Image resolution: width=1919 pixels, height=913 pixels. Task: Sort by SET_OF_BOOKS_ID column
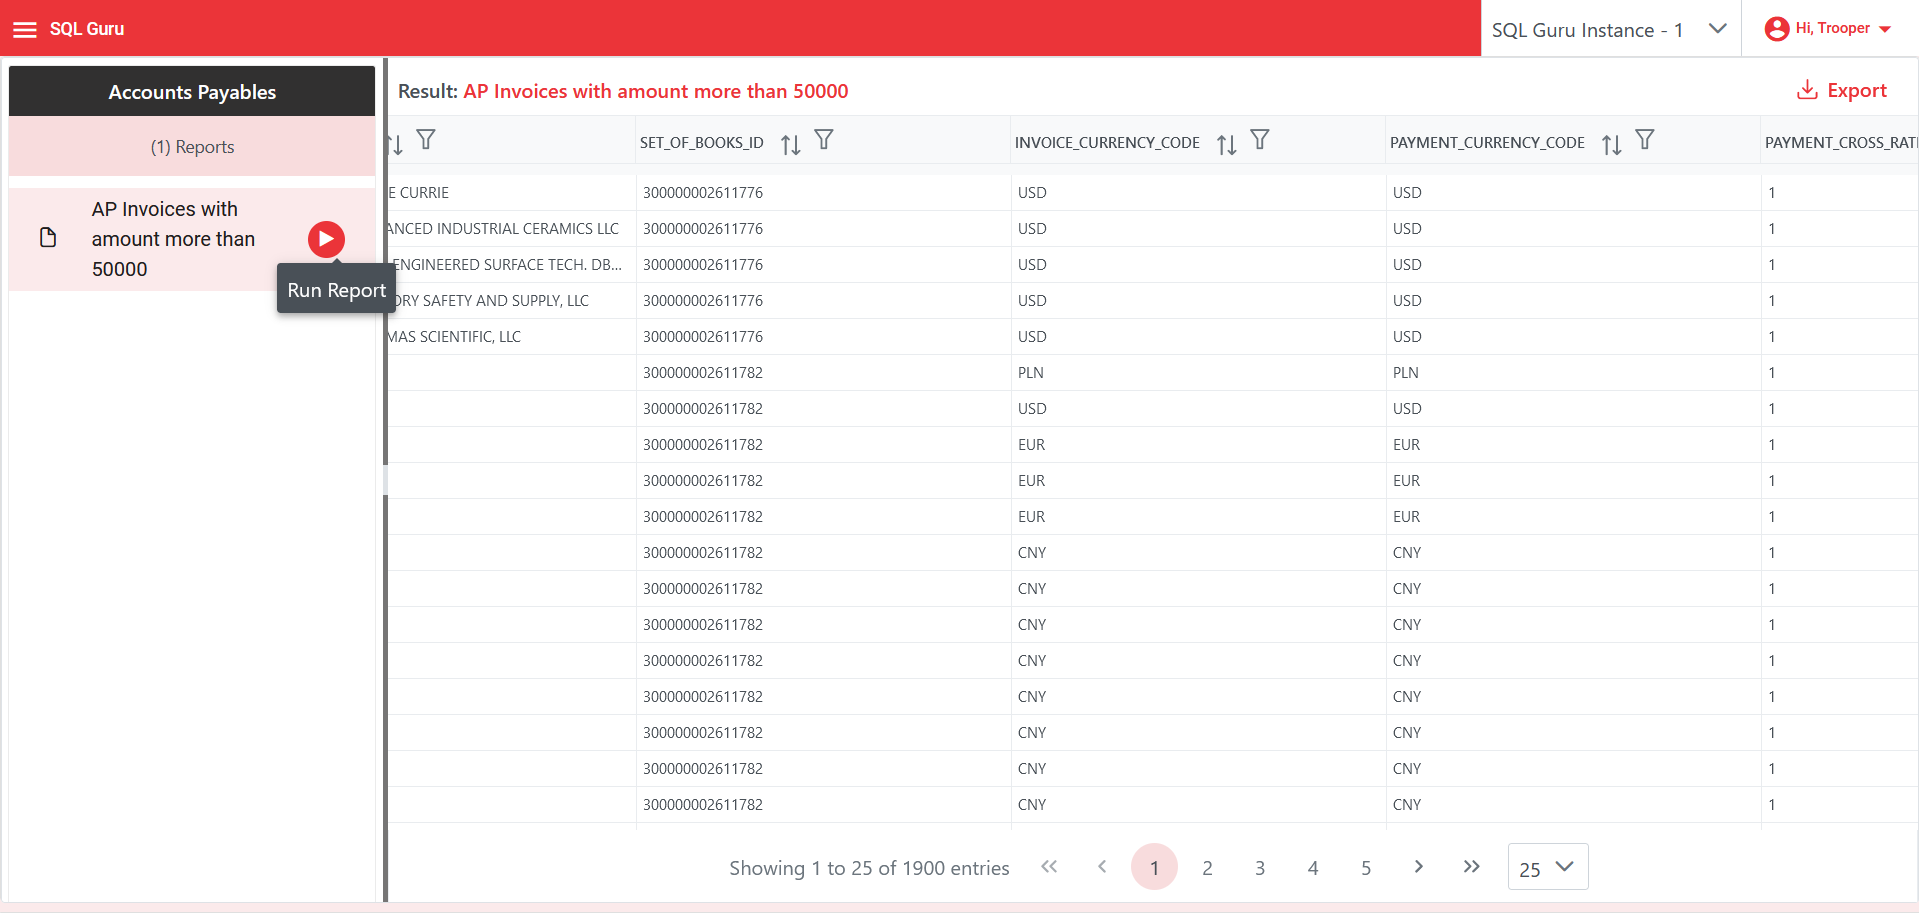[x=790, y=144]
